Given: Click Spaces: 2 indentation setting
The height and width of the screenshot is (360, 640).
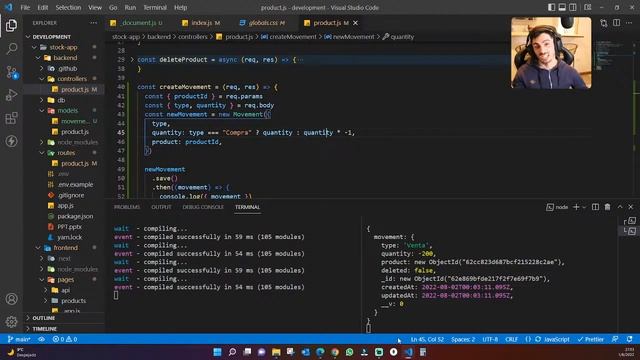Looking at the screenshot, I should 463,339.
